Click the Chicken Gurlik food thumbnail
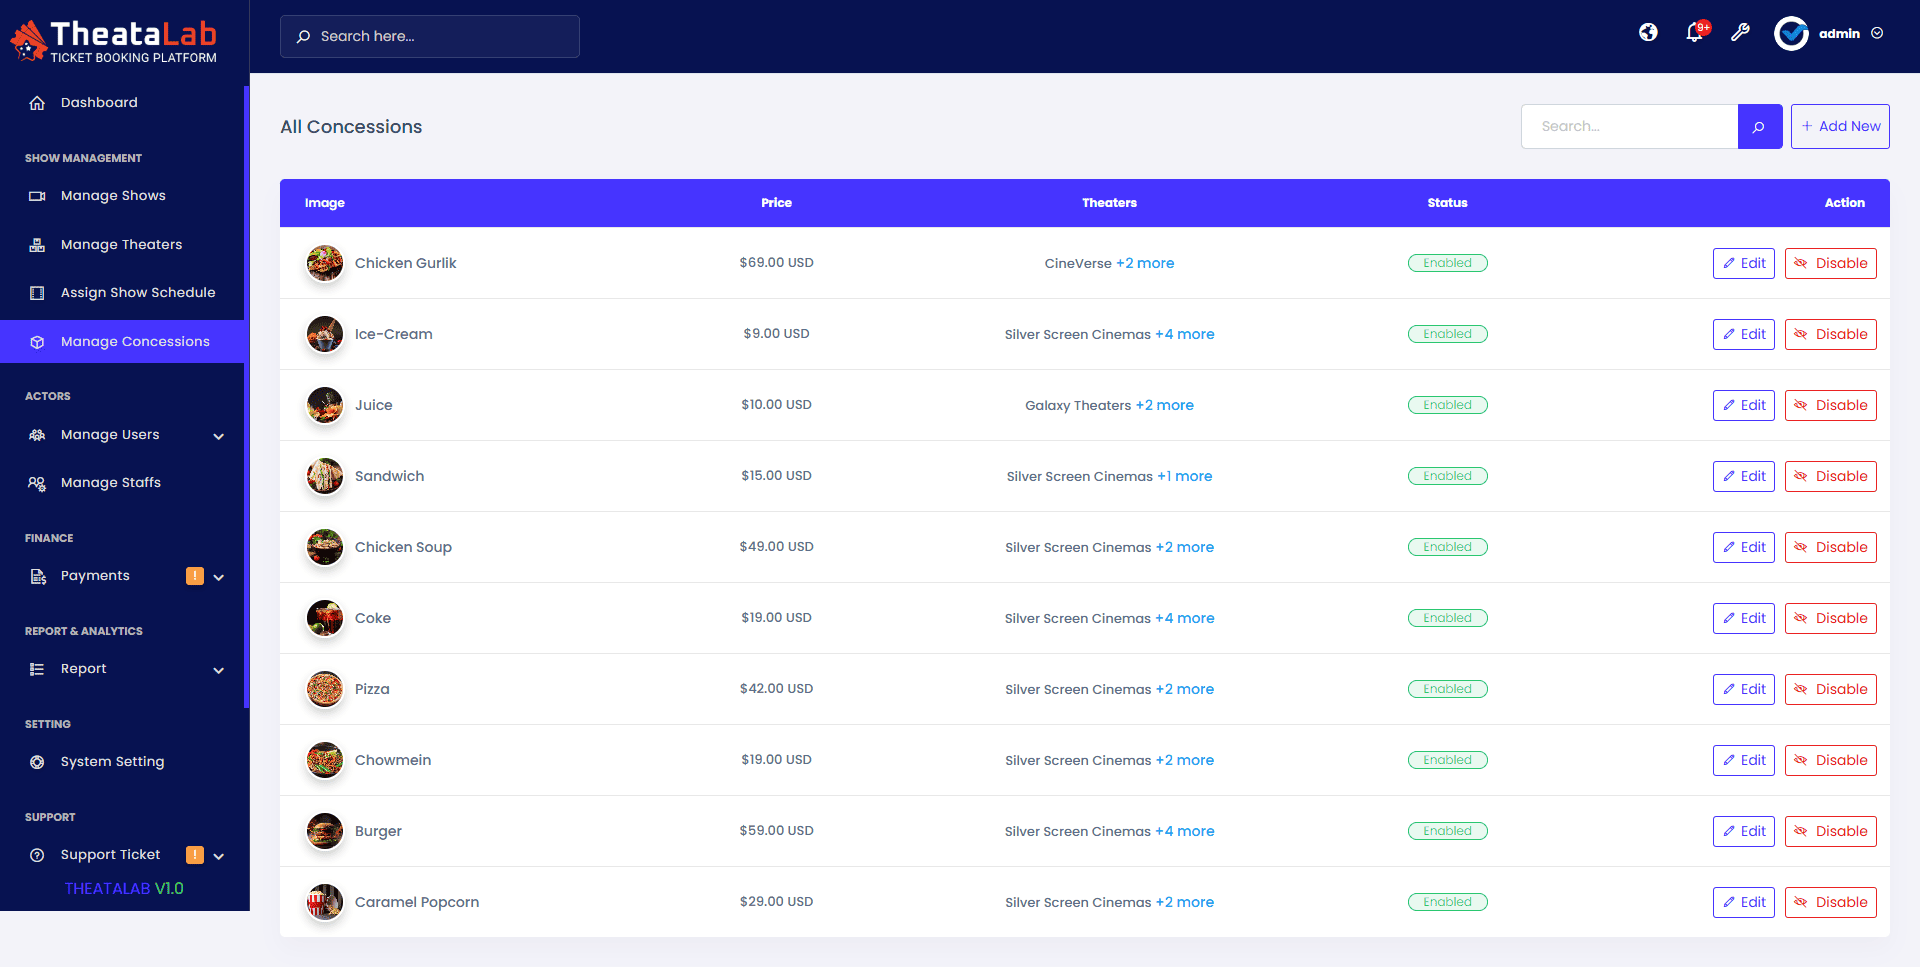The height and width of the screenshot is (967, 1920). pyautogui.click(x=325, y=263)
